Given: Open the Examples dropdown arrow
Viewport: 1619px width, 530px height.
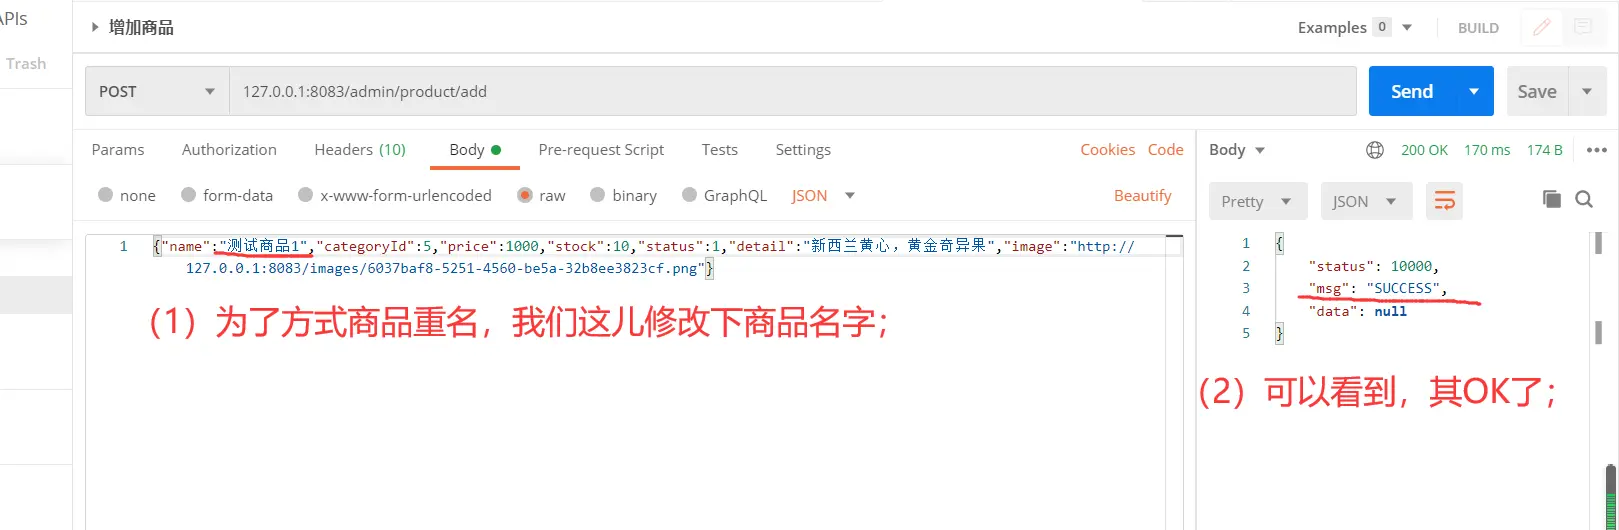Looking at the screenshot, I should [x=1407, y=27].
